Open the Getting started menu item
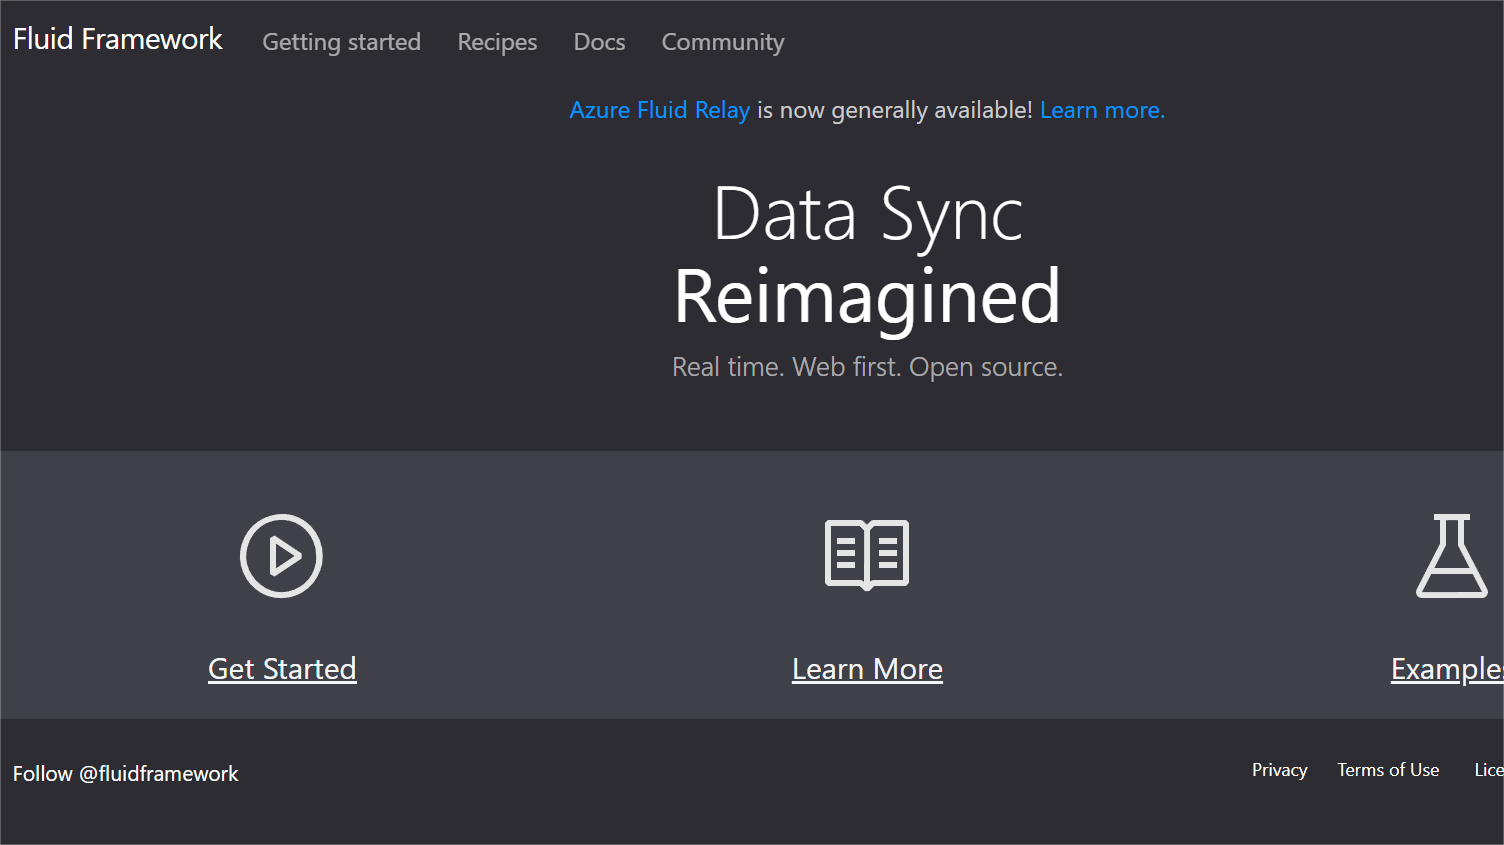The height and width of the screenshot is (845, 1504). 342,42
